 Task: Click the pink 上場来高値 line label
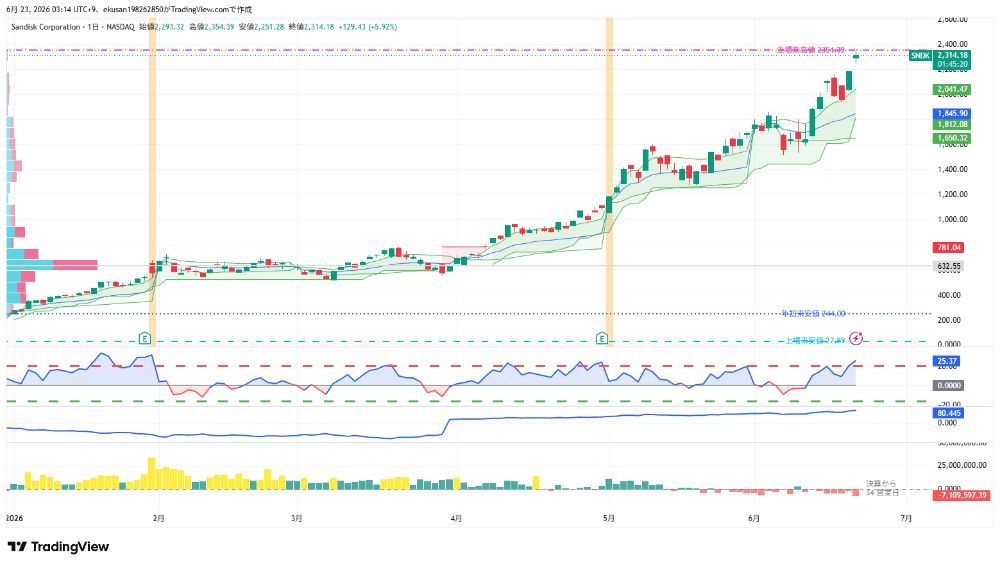pos(811,50)
